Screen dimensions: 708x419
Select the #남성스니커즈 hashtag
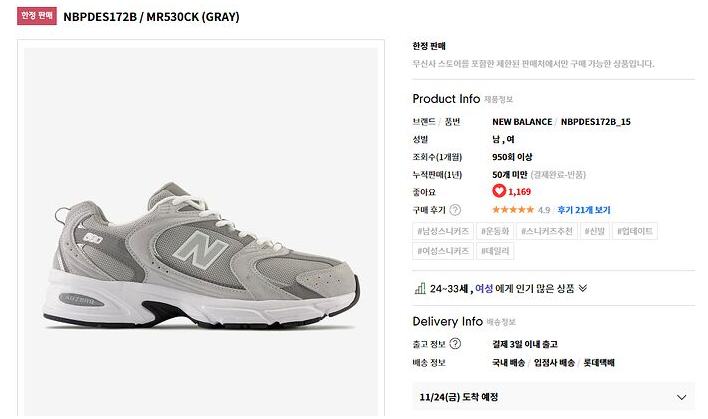[x=443, y=231]
